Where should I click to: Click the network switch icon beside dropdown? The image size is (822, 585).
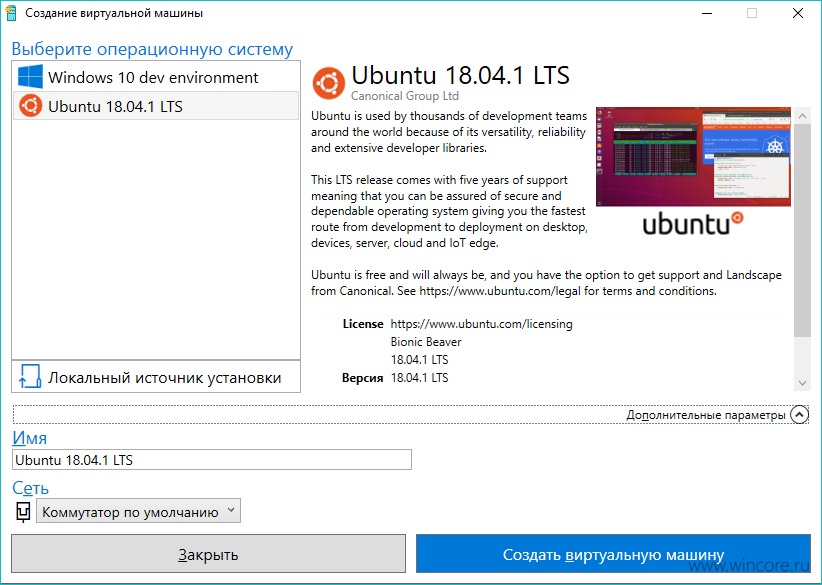click(x=23, y=511)
